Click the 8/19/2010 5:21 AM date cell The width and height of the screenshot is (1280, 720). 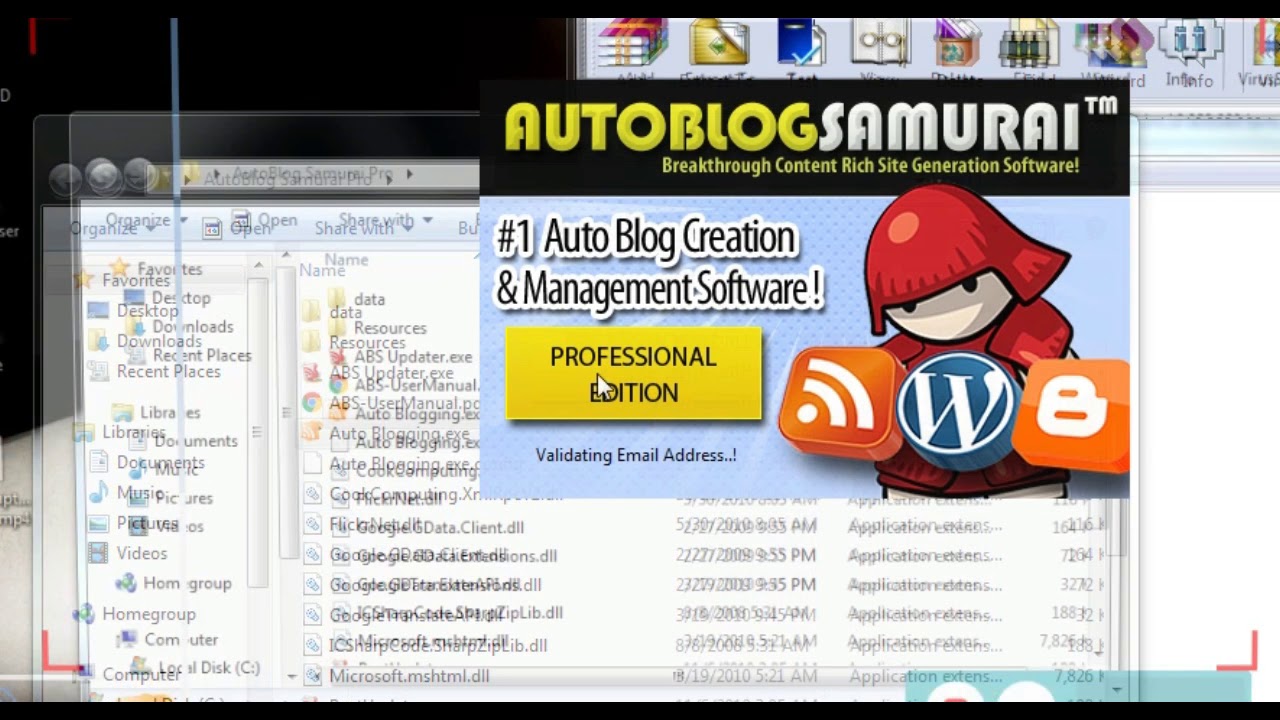[746, 676]
